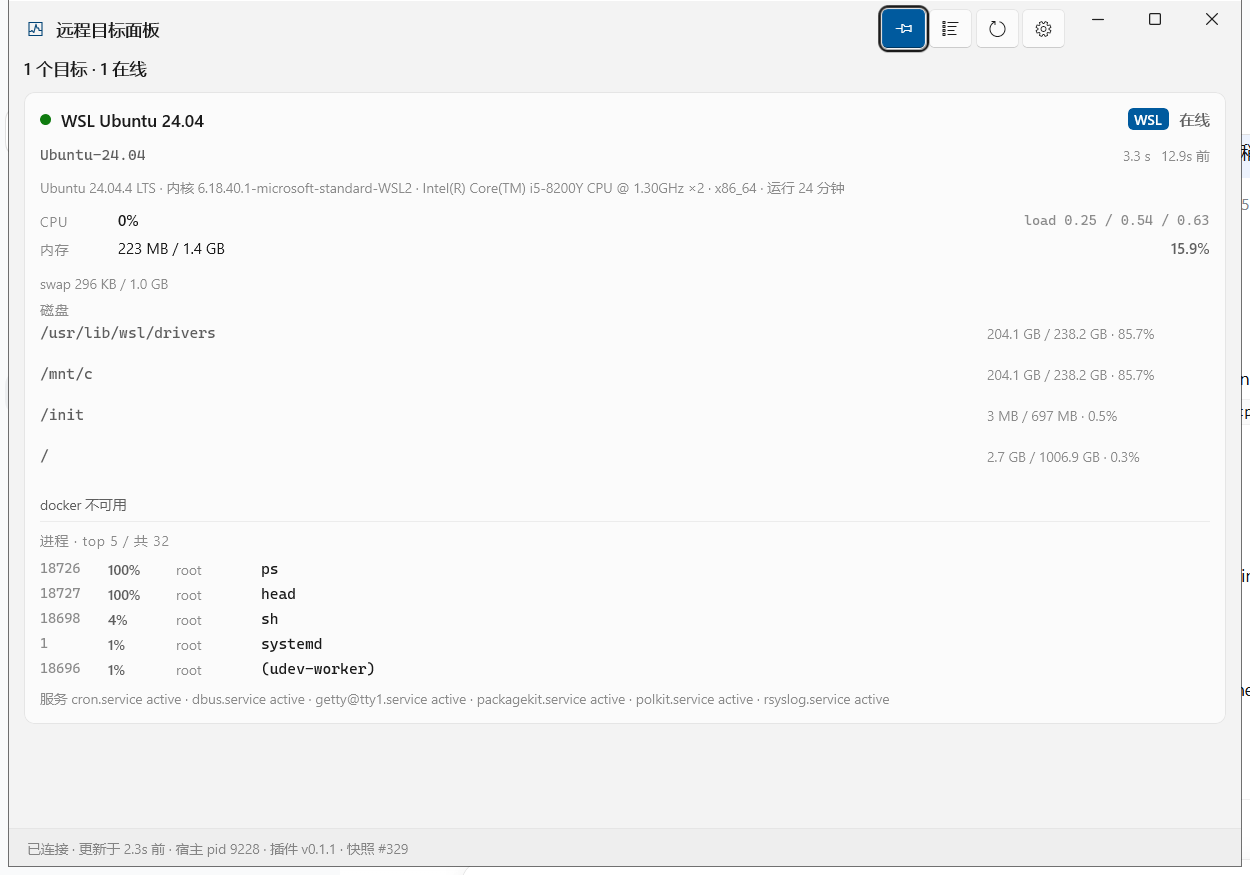Click swap 296 KB / 1.0 GB line
The width and height of the screenshot is (1250, 875).
[x=104, y=284]
